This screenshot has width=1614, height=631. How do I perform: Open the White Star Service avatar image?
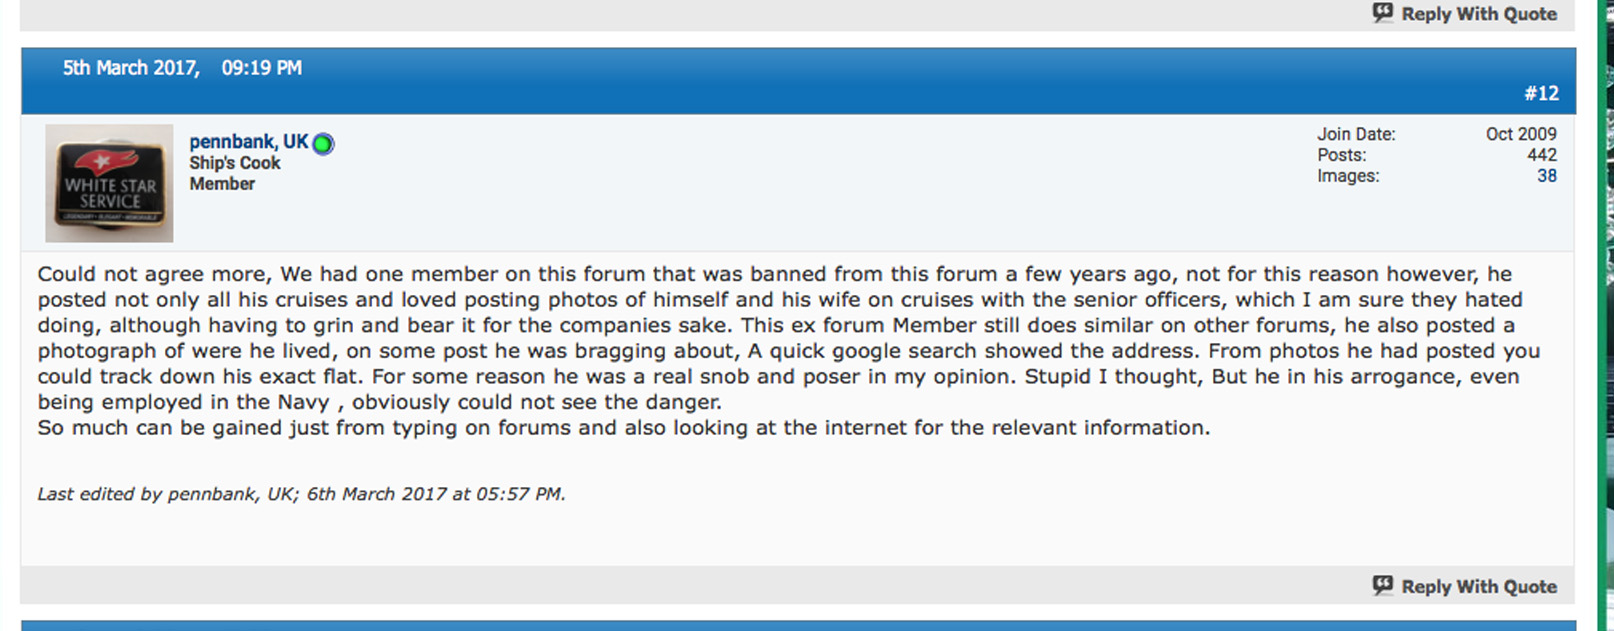pos(109,183)
